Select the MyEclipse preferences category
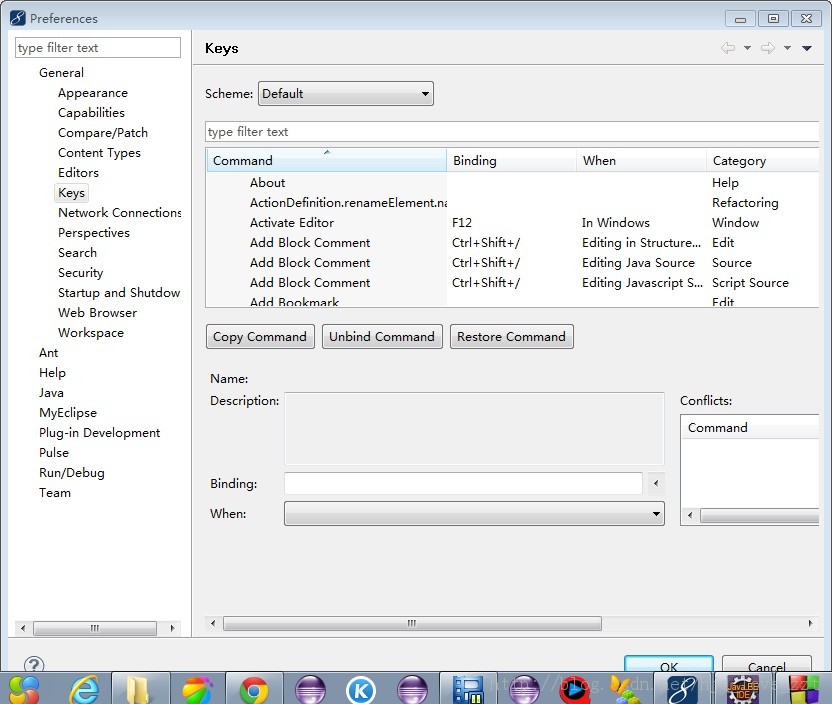Screen dimensions: 832x704 point(68,413)
